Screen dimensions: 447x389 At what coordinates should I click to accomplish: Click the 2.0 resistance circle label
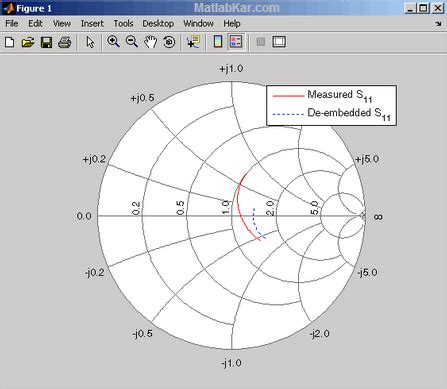[x=270, y=208]
